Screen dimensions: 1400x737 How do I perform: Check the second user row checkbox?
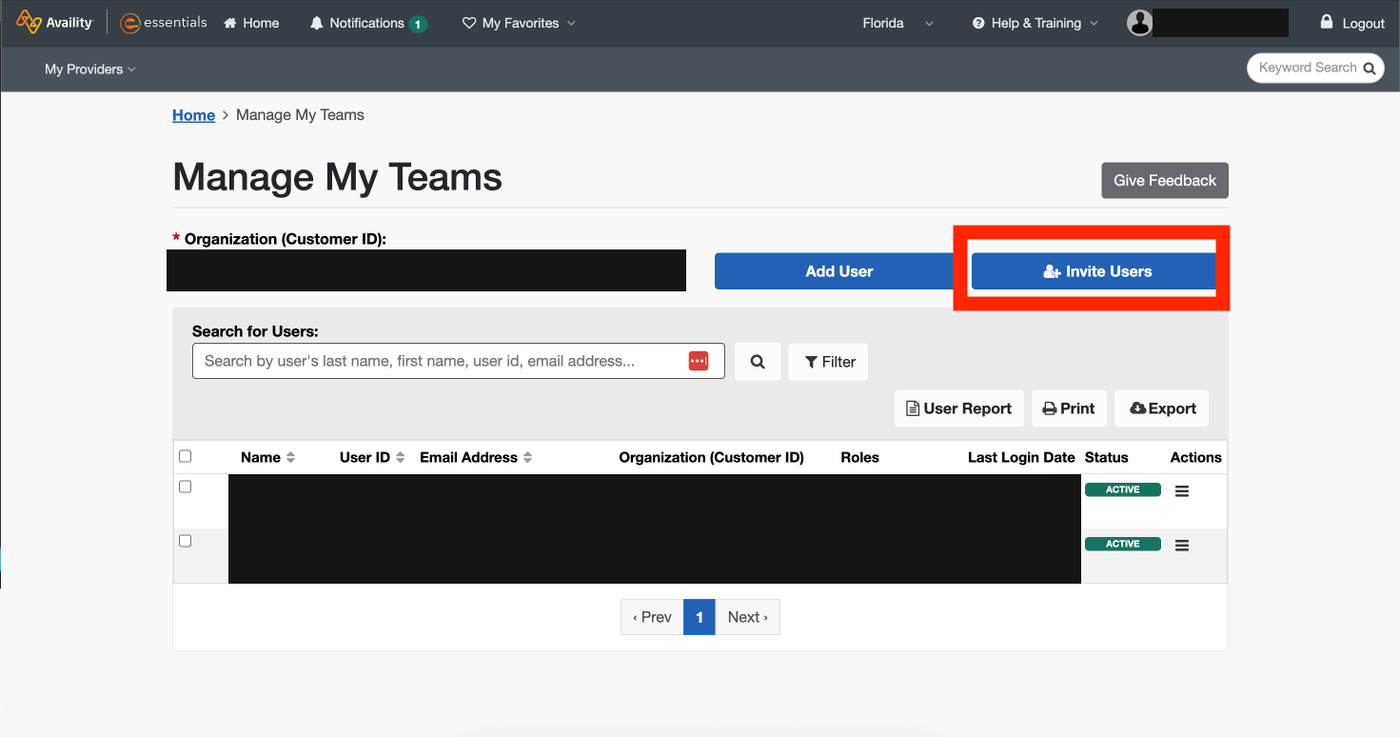click(185, 540)
